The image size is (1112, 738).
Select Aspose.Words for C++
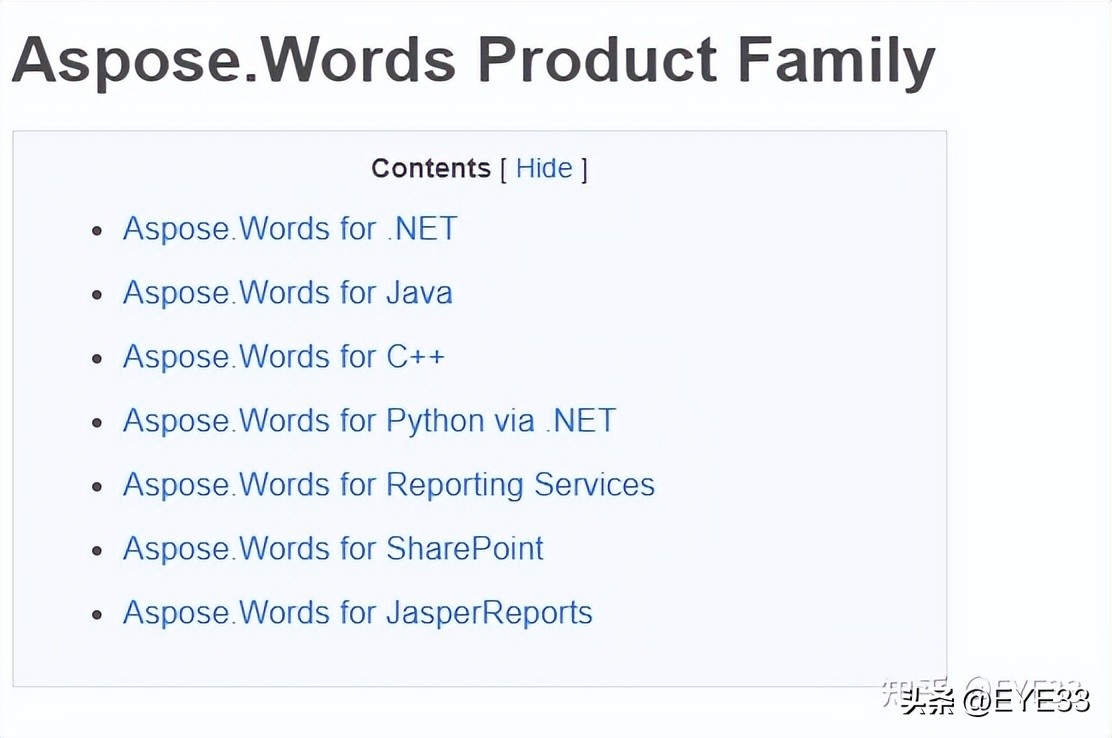[x=284, y=357]
